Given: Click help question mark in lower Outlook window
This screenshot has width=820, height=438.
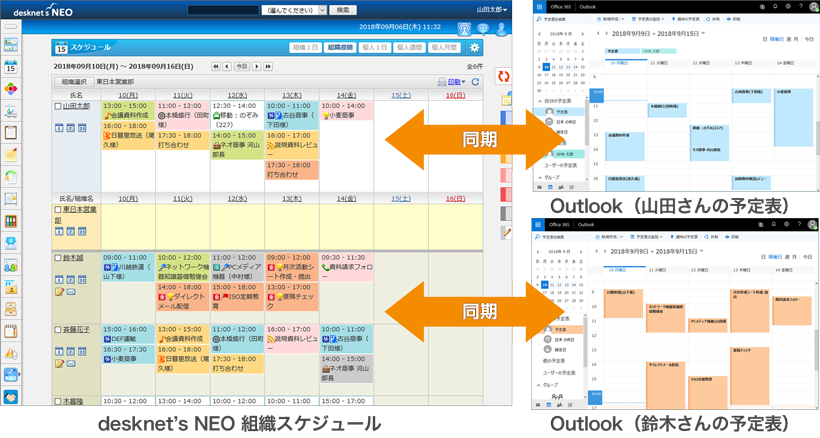Looking at the screenshot, I should pos(799,224).
